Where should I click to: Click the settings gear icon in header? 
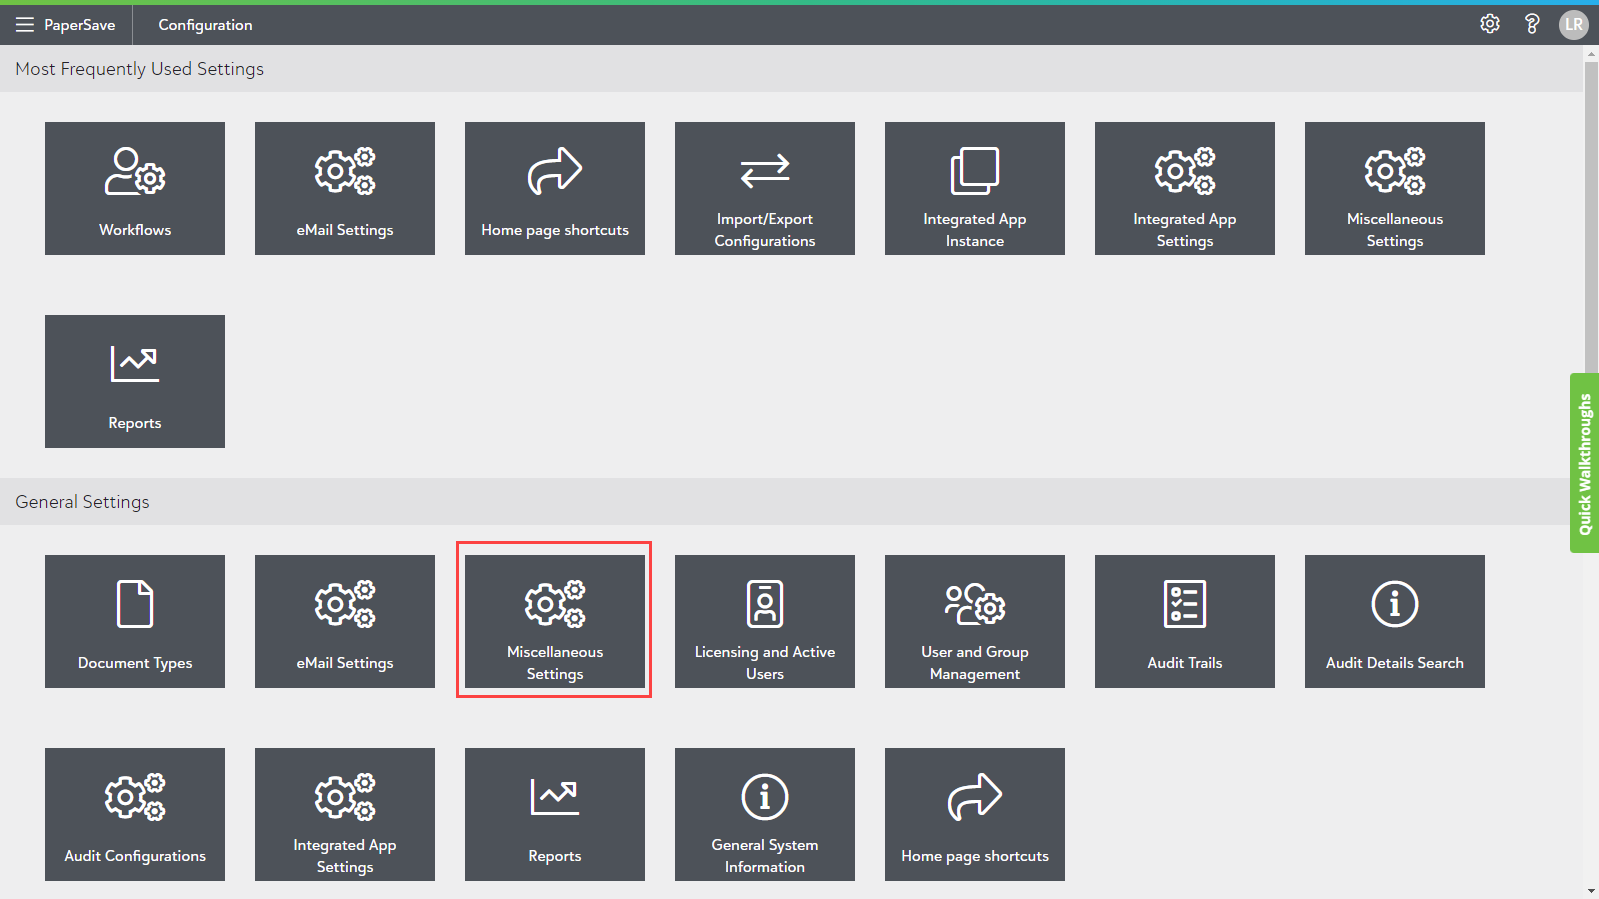click(1490, 24)
